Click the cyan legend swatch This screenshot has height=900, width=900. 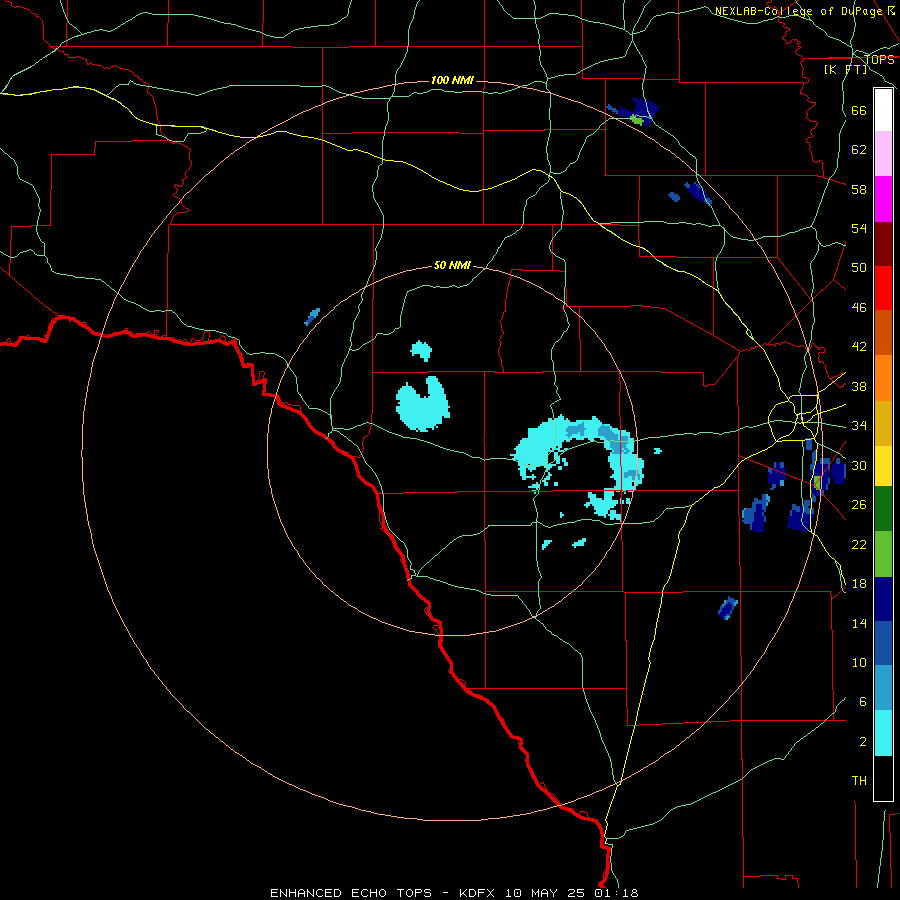click(x=883, y=733)
